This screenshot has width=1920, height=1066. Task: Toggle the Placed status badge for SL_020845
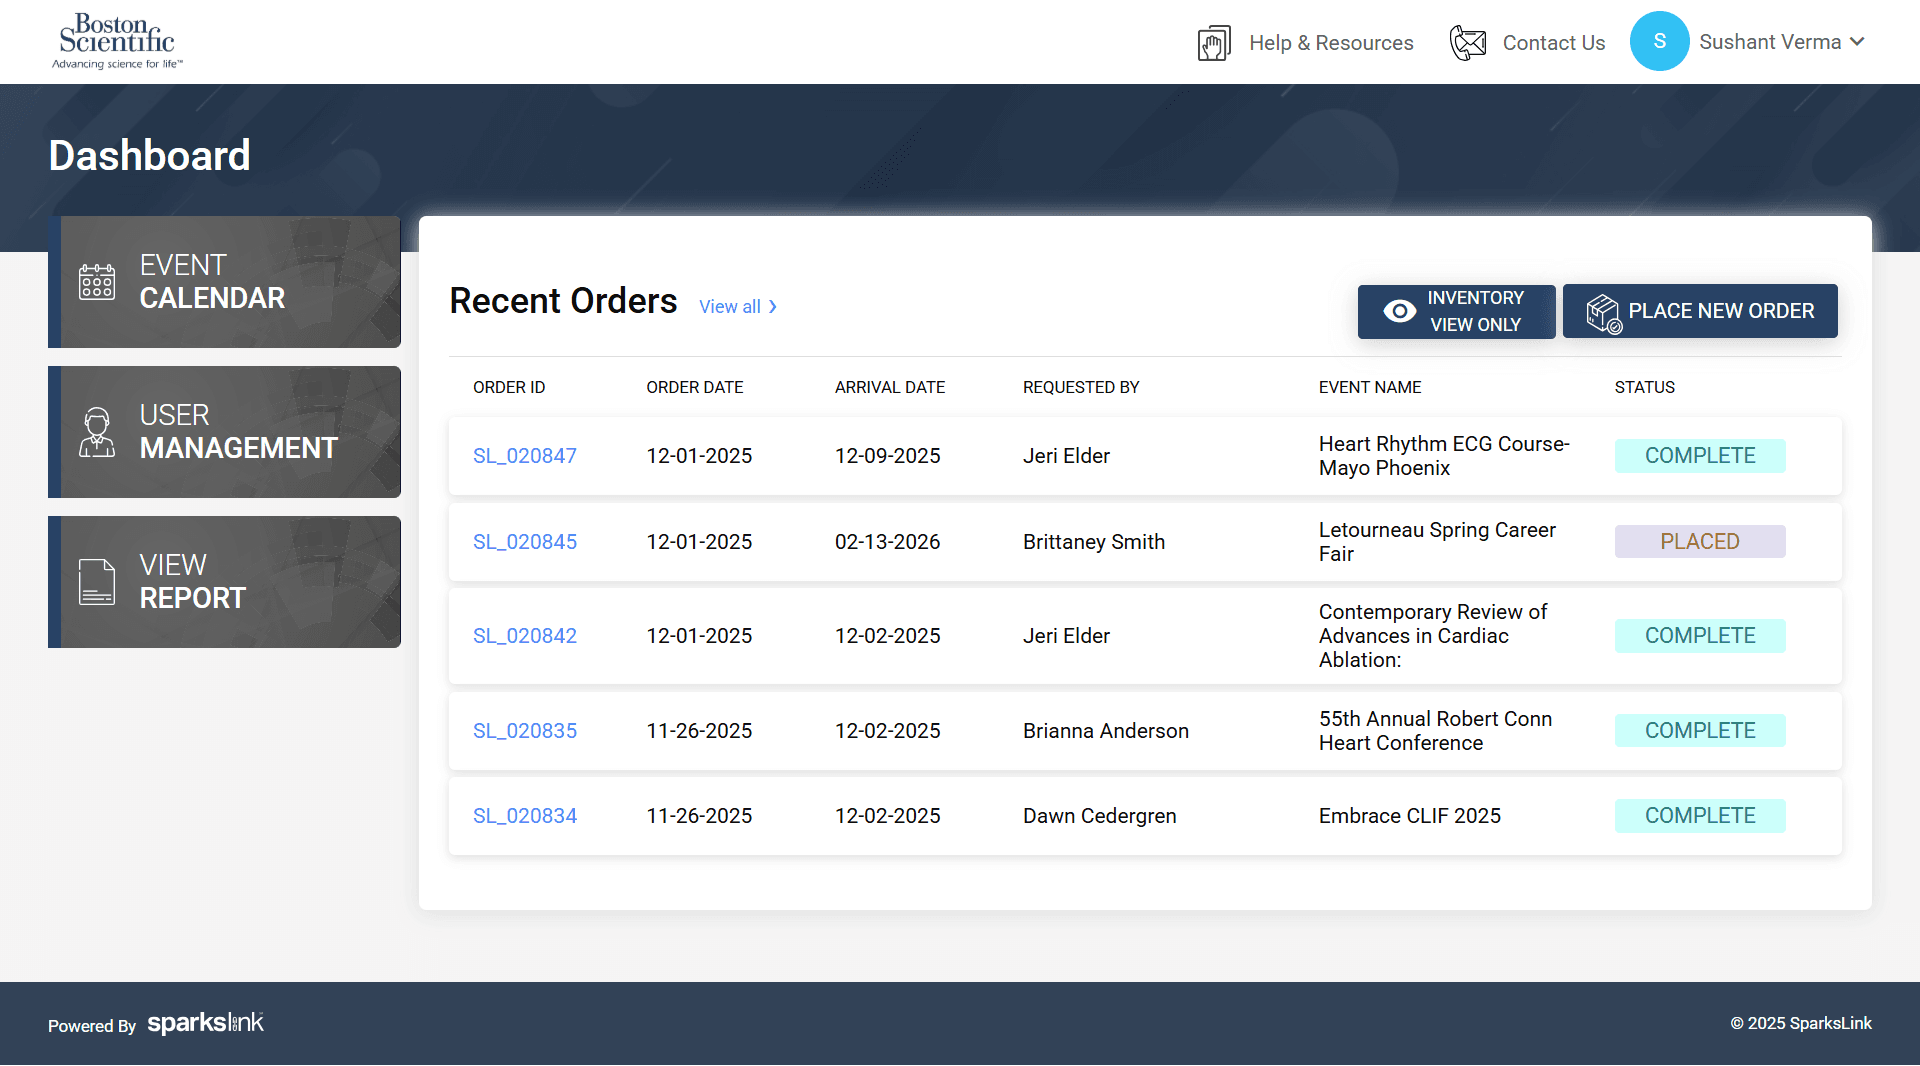click(1699, 541)
